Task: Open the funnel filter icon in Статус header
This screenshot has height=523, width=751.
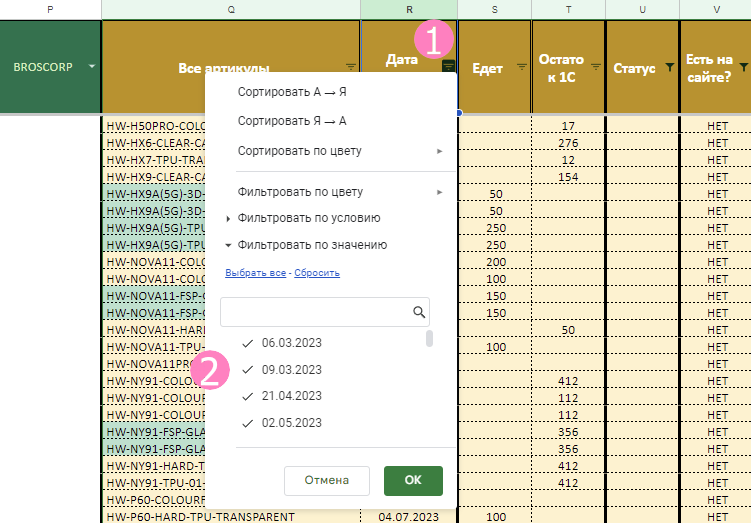Action: coord(670,67)
